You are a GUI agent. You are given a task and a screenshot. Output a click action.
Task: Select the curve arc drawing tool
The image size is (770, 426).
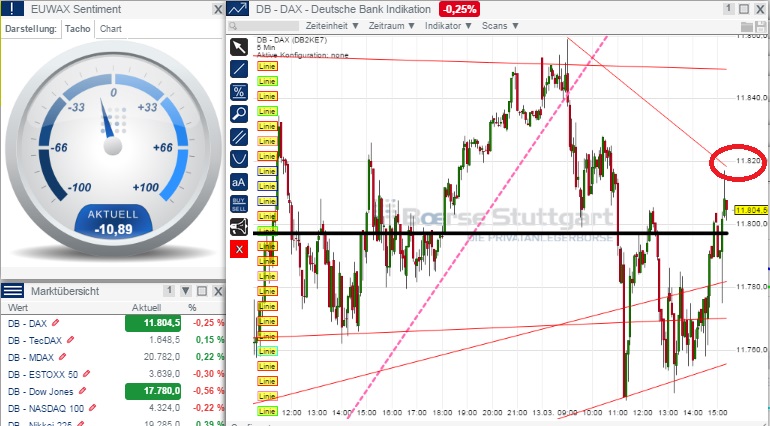pos(239,159)
